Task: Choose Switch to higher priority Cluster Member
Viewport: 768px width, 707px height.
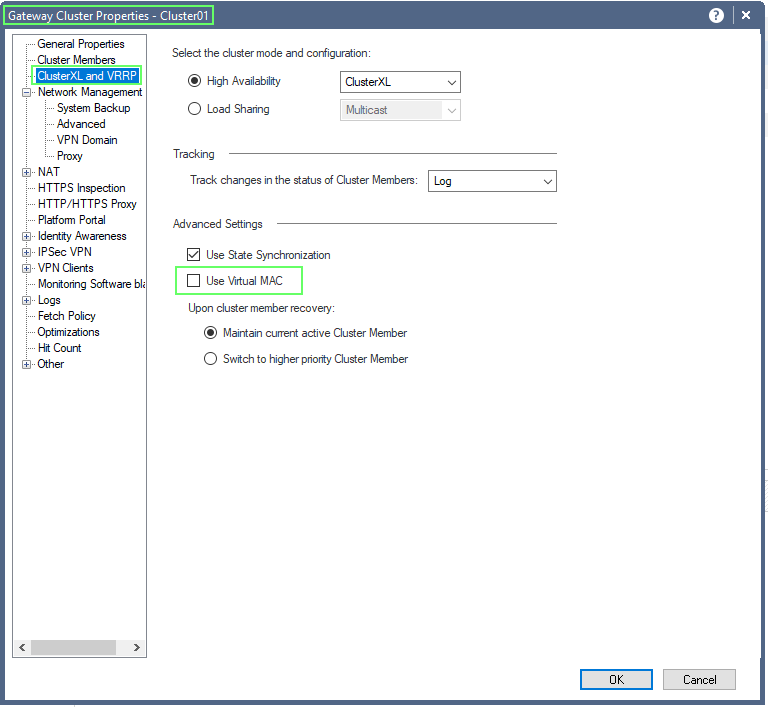Action: (211, 359)
